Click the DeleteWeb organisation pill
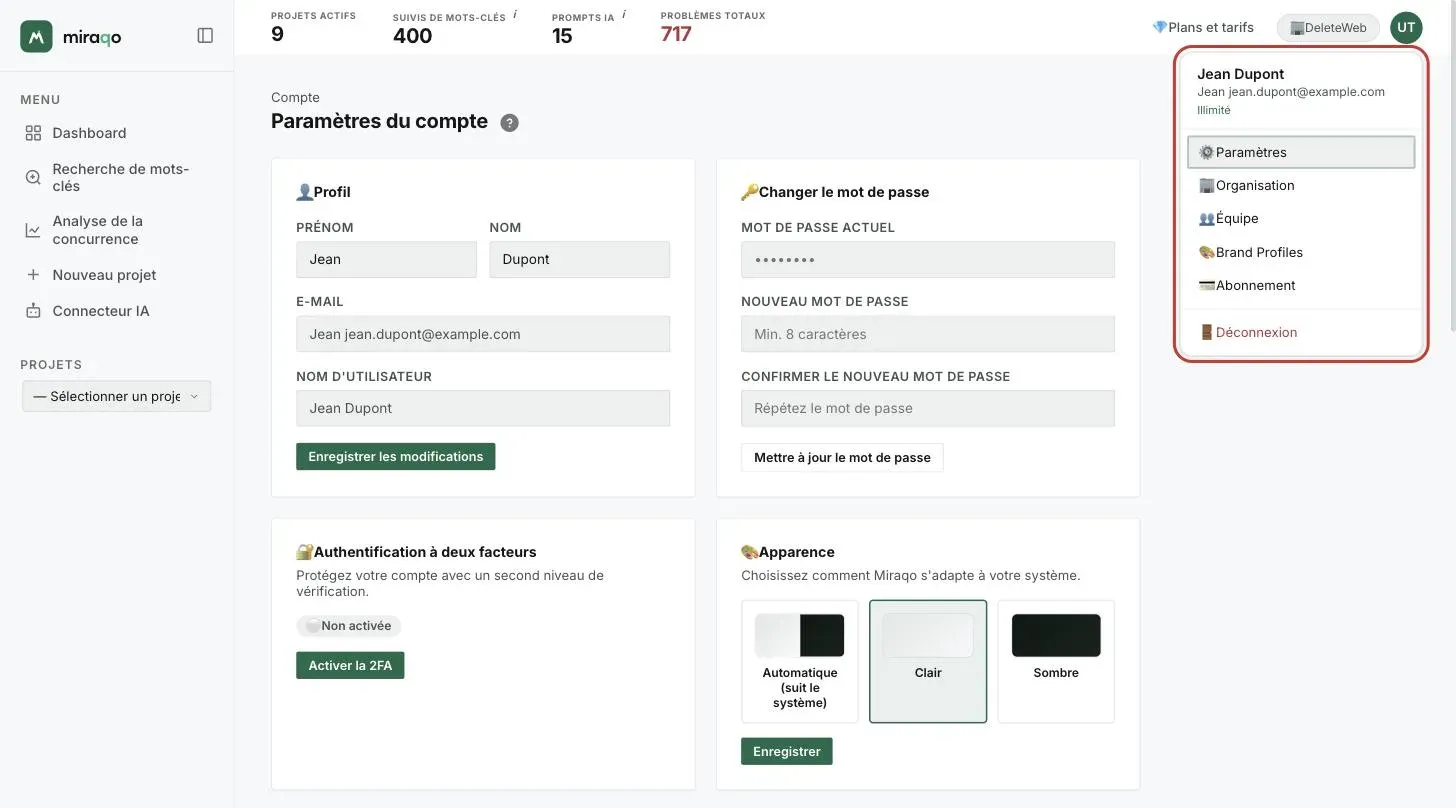1456x808 pixels. click(1328, 27)
